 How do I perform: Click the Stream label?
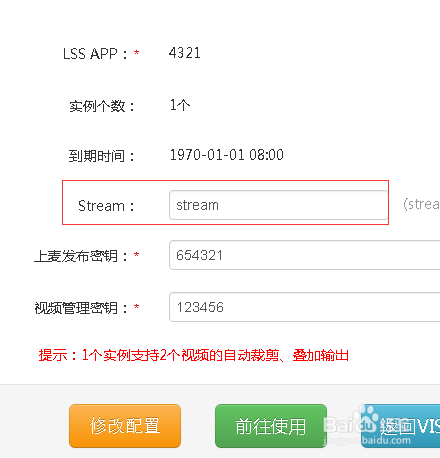tap(106, 206)
